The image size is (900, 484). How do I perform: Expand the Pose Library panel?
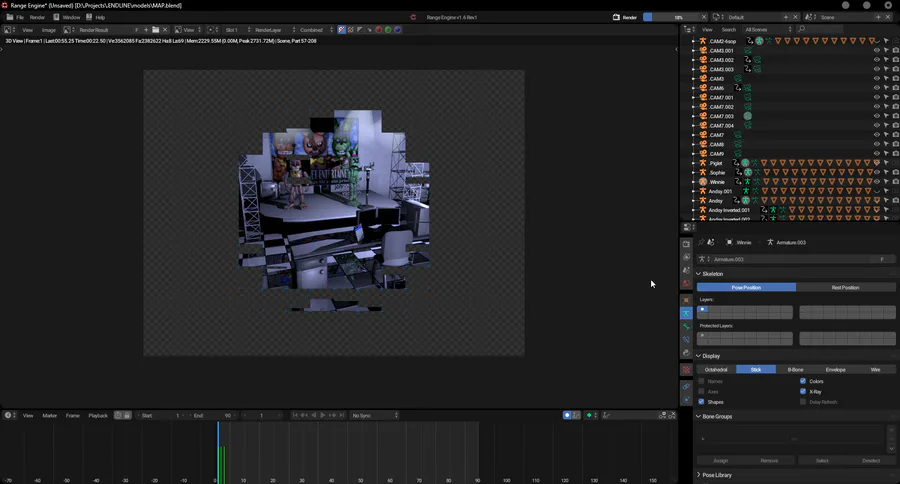click(716, 475)
